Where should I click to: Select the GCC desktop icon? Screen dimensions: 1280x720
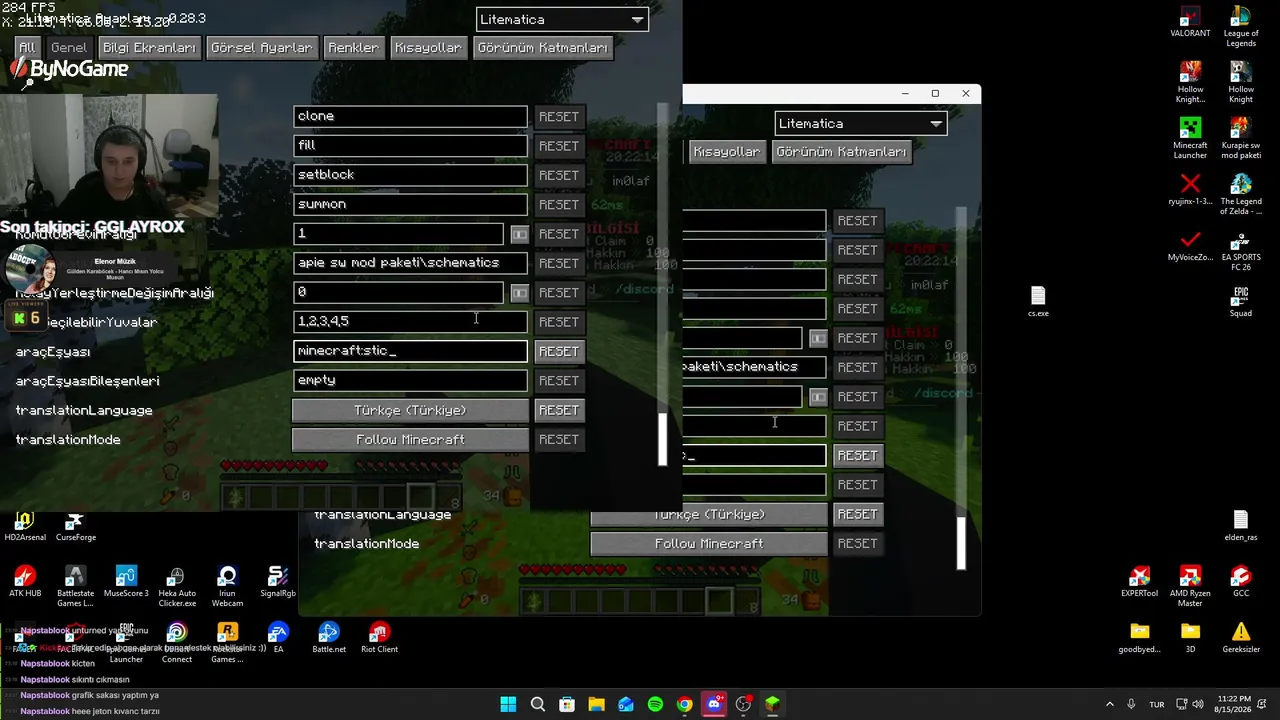pos(1241,582)
